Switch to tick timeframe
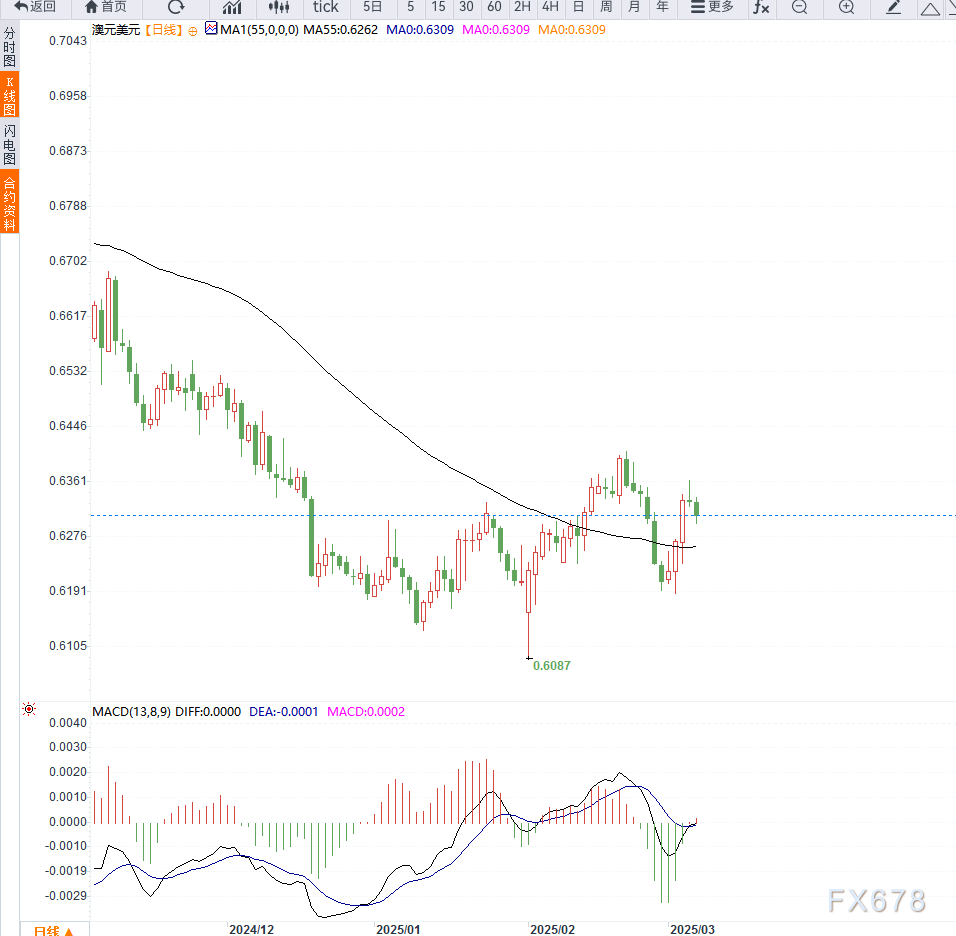956x936 pixels. coord(326,7)
